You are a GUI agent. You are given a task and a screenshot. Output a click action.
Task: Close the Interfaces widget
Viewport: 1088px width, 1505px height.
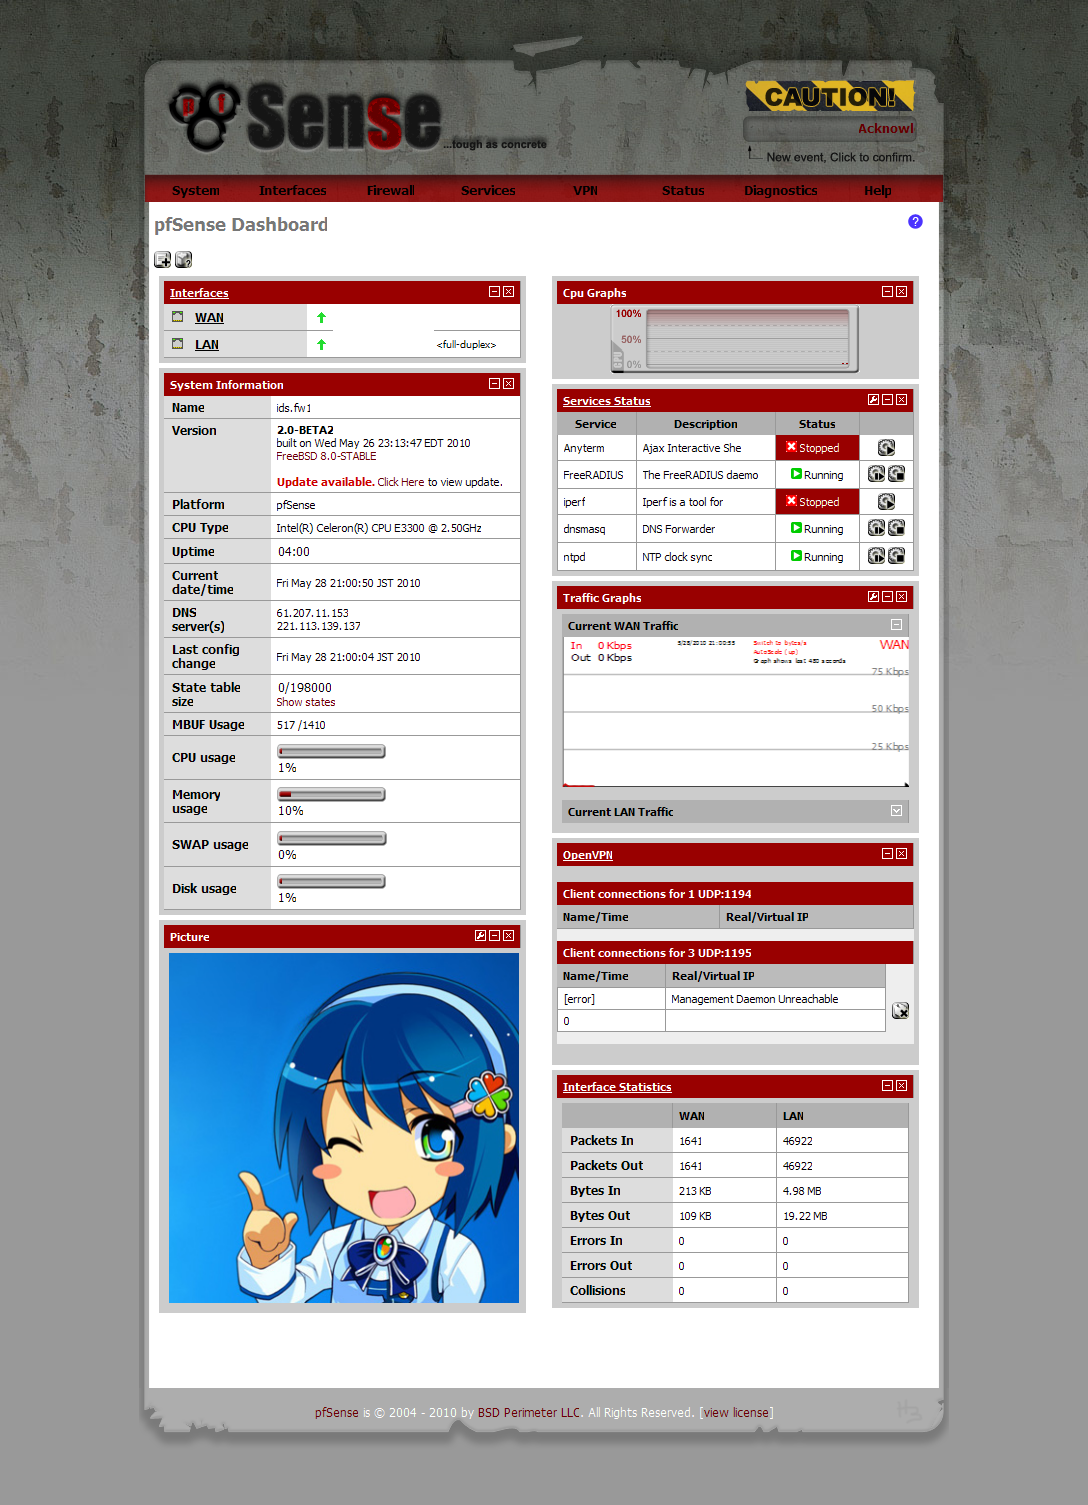click(508, 292)
